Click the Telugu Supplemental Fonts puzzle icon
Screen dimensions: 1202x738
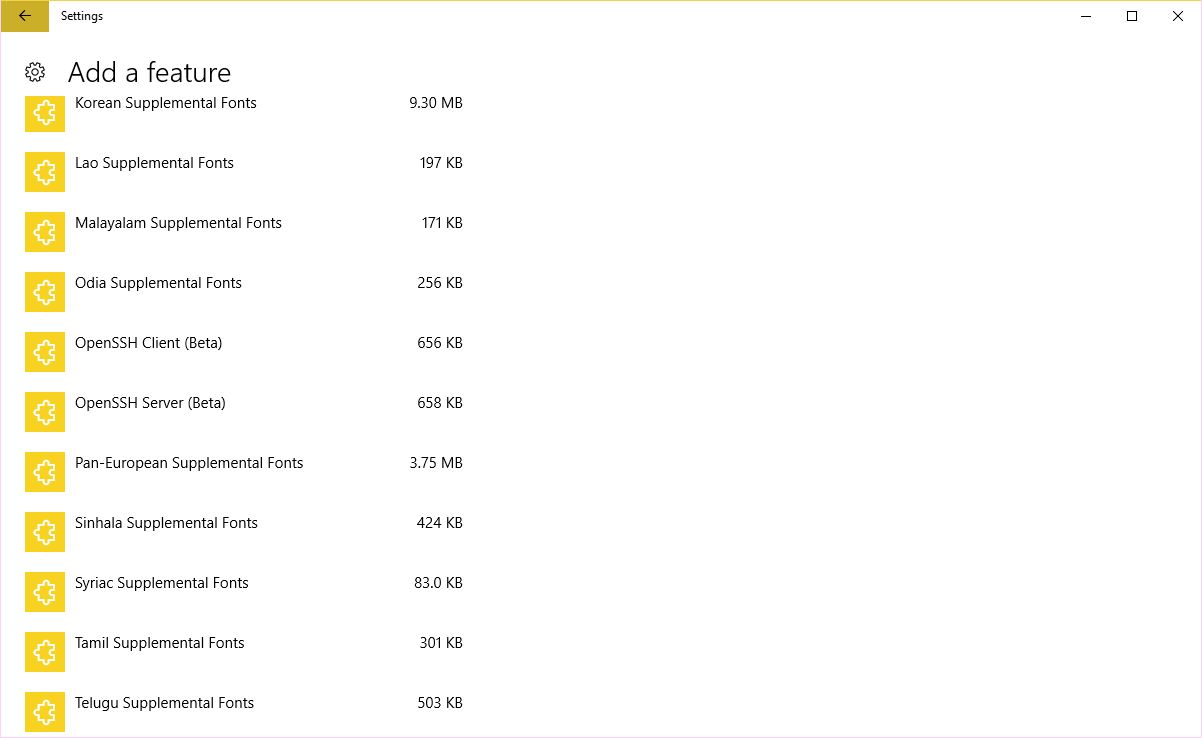(x=45, y=712)
